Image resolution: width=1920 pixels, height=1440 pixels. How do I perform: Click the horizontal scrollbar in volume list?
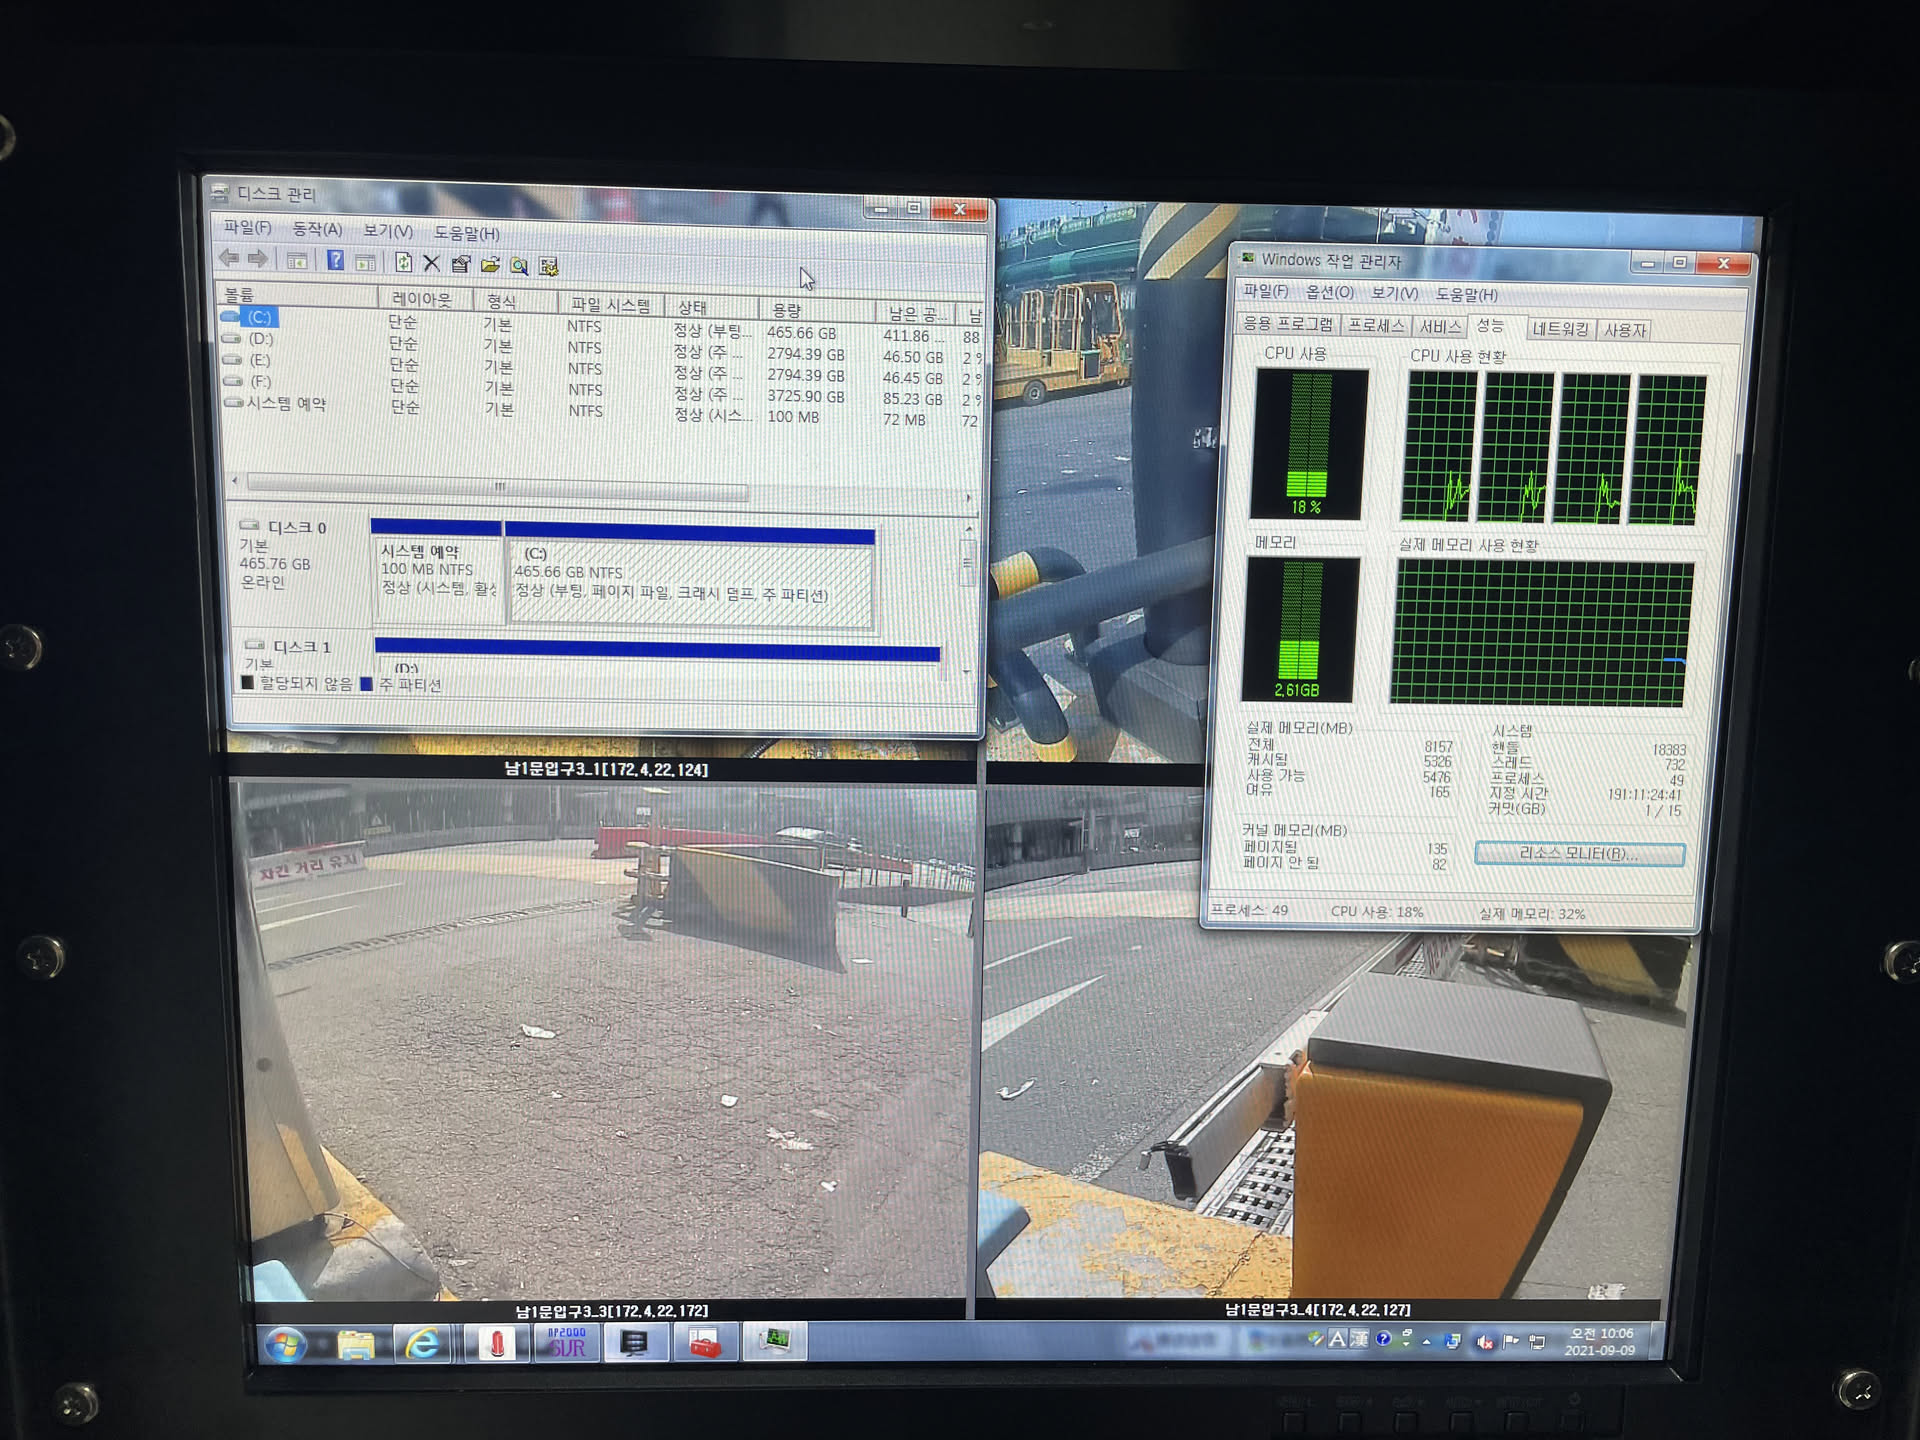tap(500, 488)
